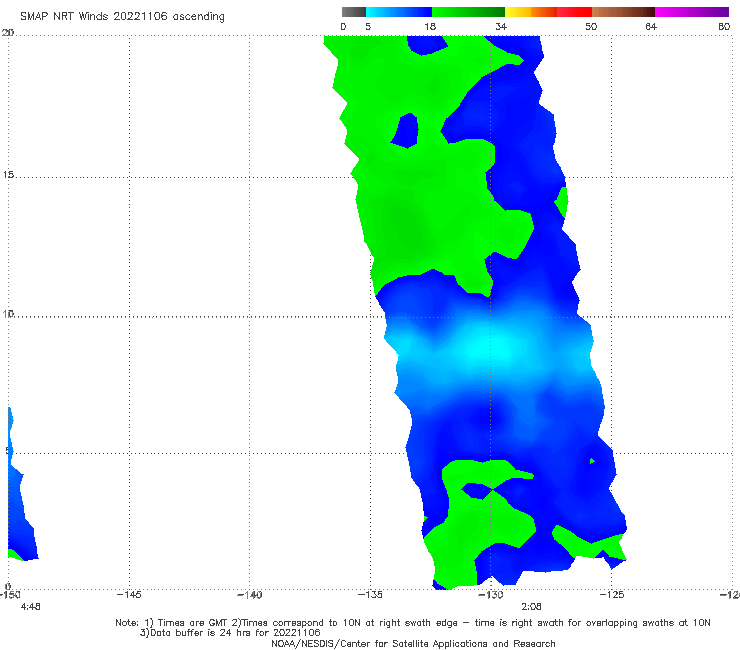The height and width of the screenshot is (650, 740).
Task: Click the colorbar tick label "34"
Action: 501,27
